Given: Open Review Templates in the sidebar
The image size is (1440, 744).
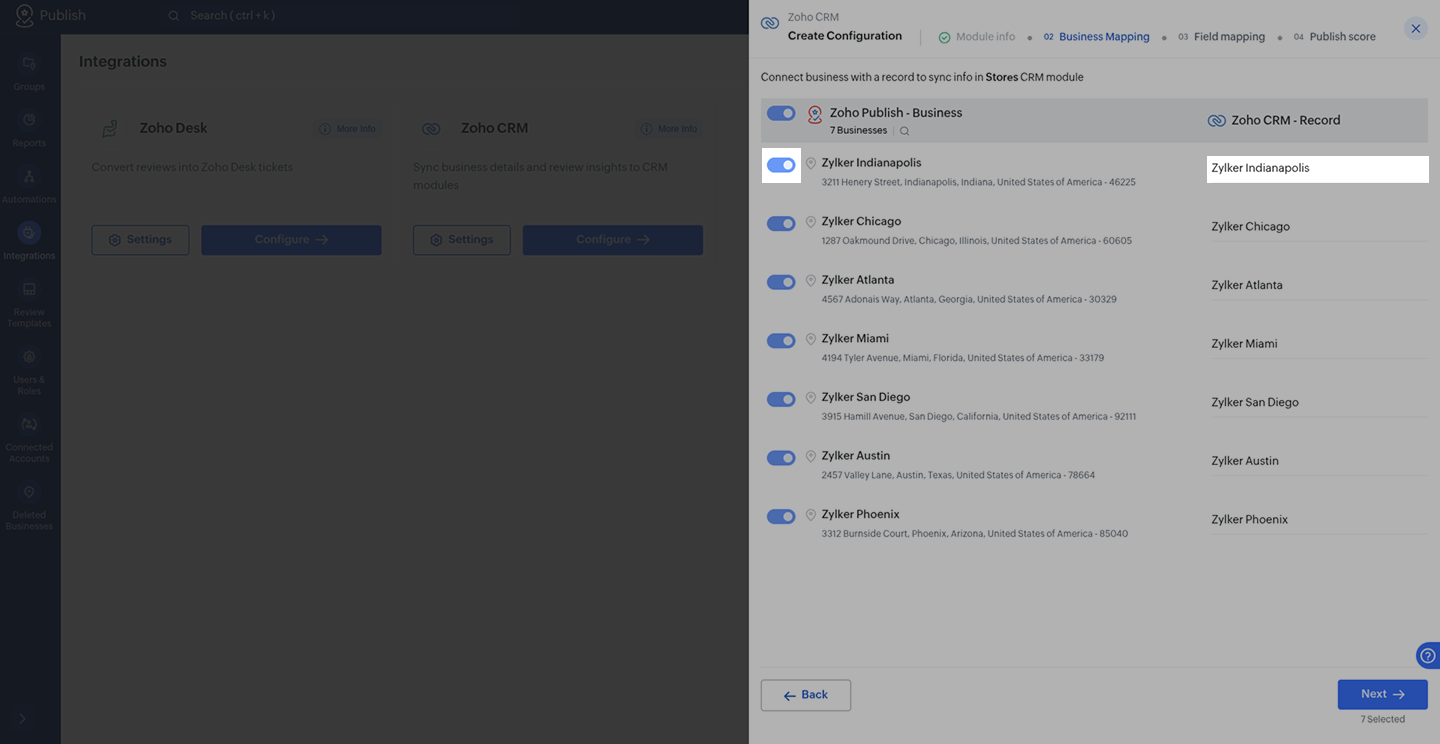Looking at the screenshot, I should tap(29, 303).
